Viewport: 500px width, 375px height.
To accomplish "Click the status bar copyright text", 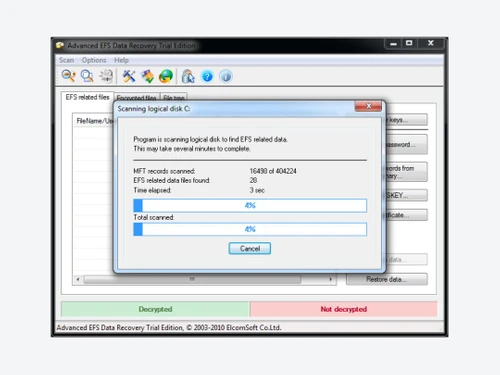I will (169, 328).
